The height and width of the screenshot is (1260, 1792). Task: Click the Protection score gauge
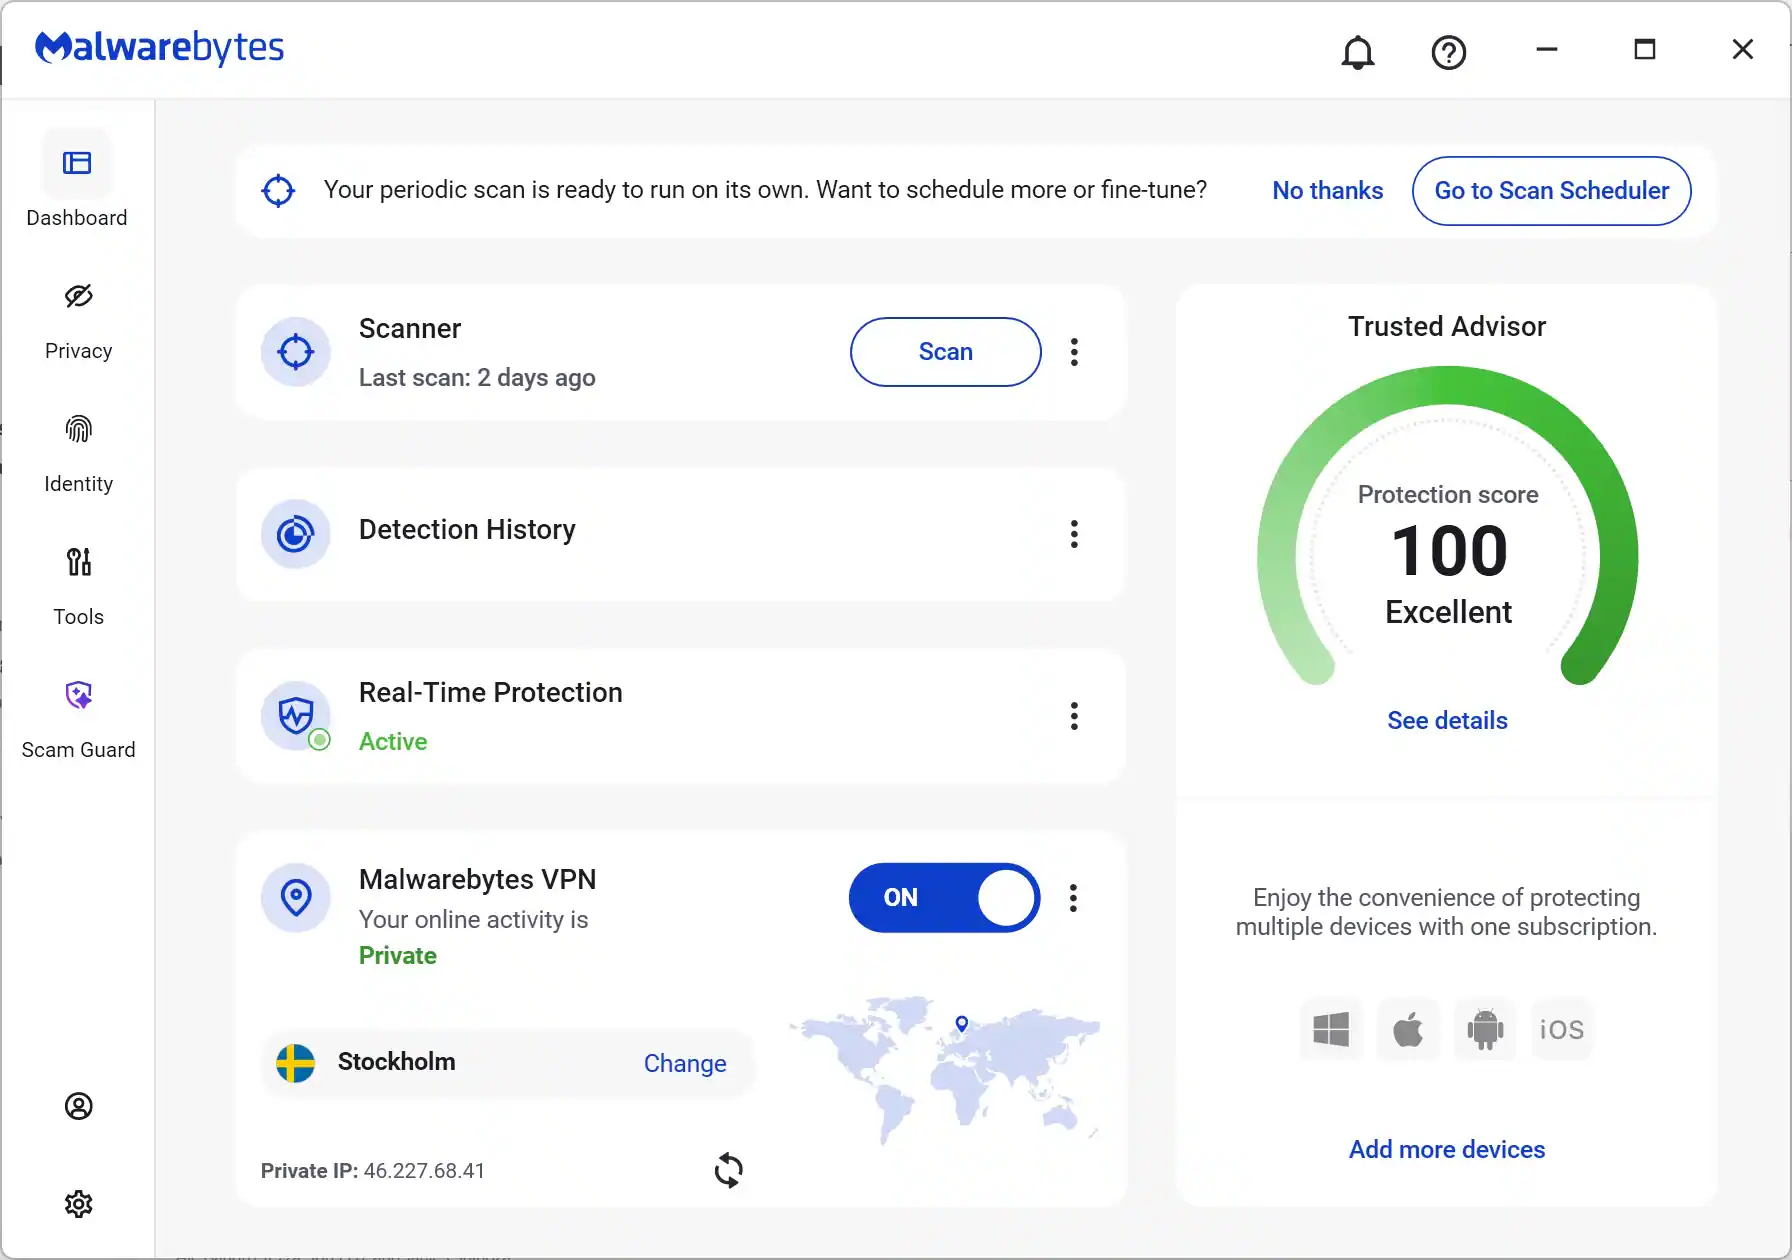(x=1447, y=526)
